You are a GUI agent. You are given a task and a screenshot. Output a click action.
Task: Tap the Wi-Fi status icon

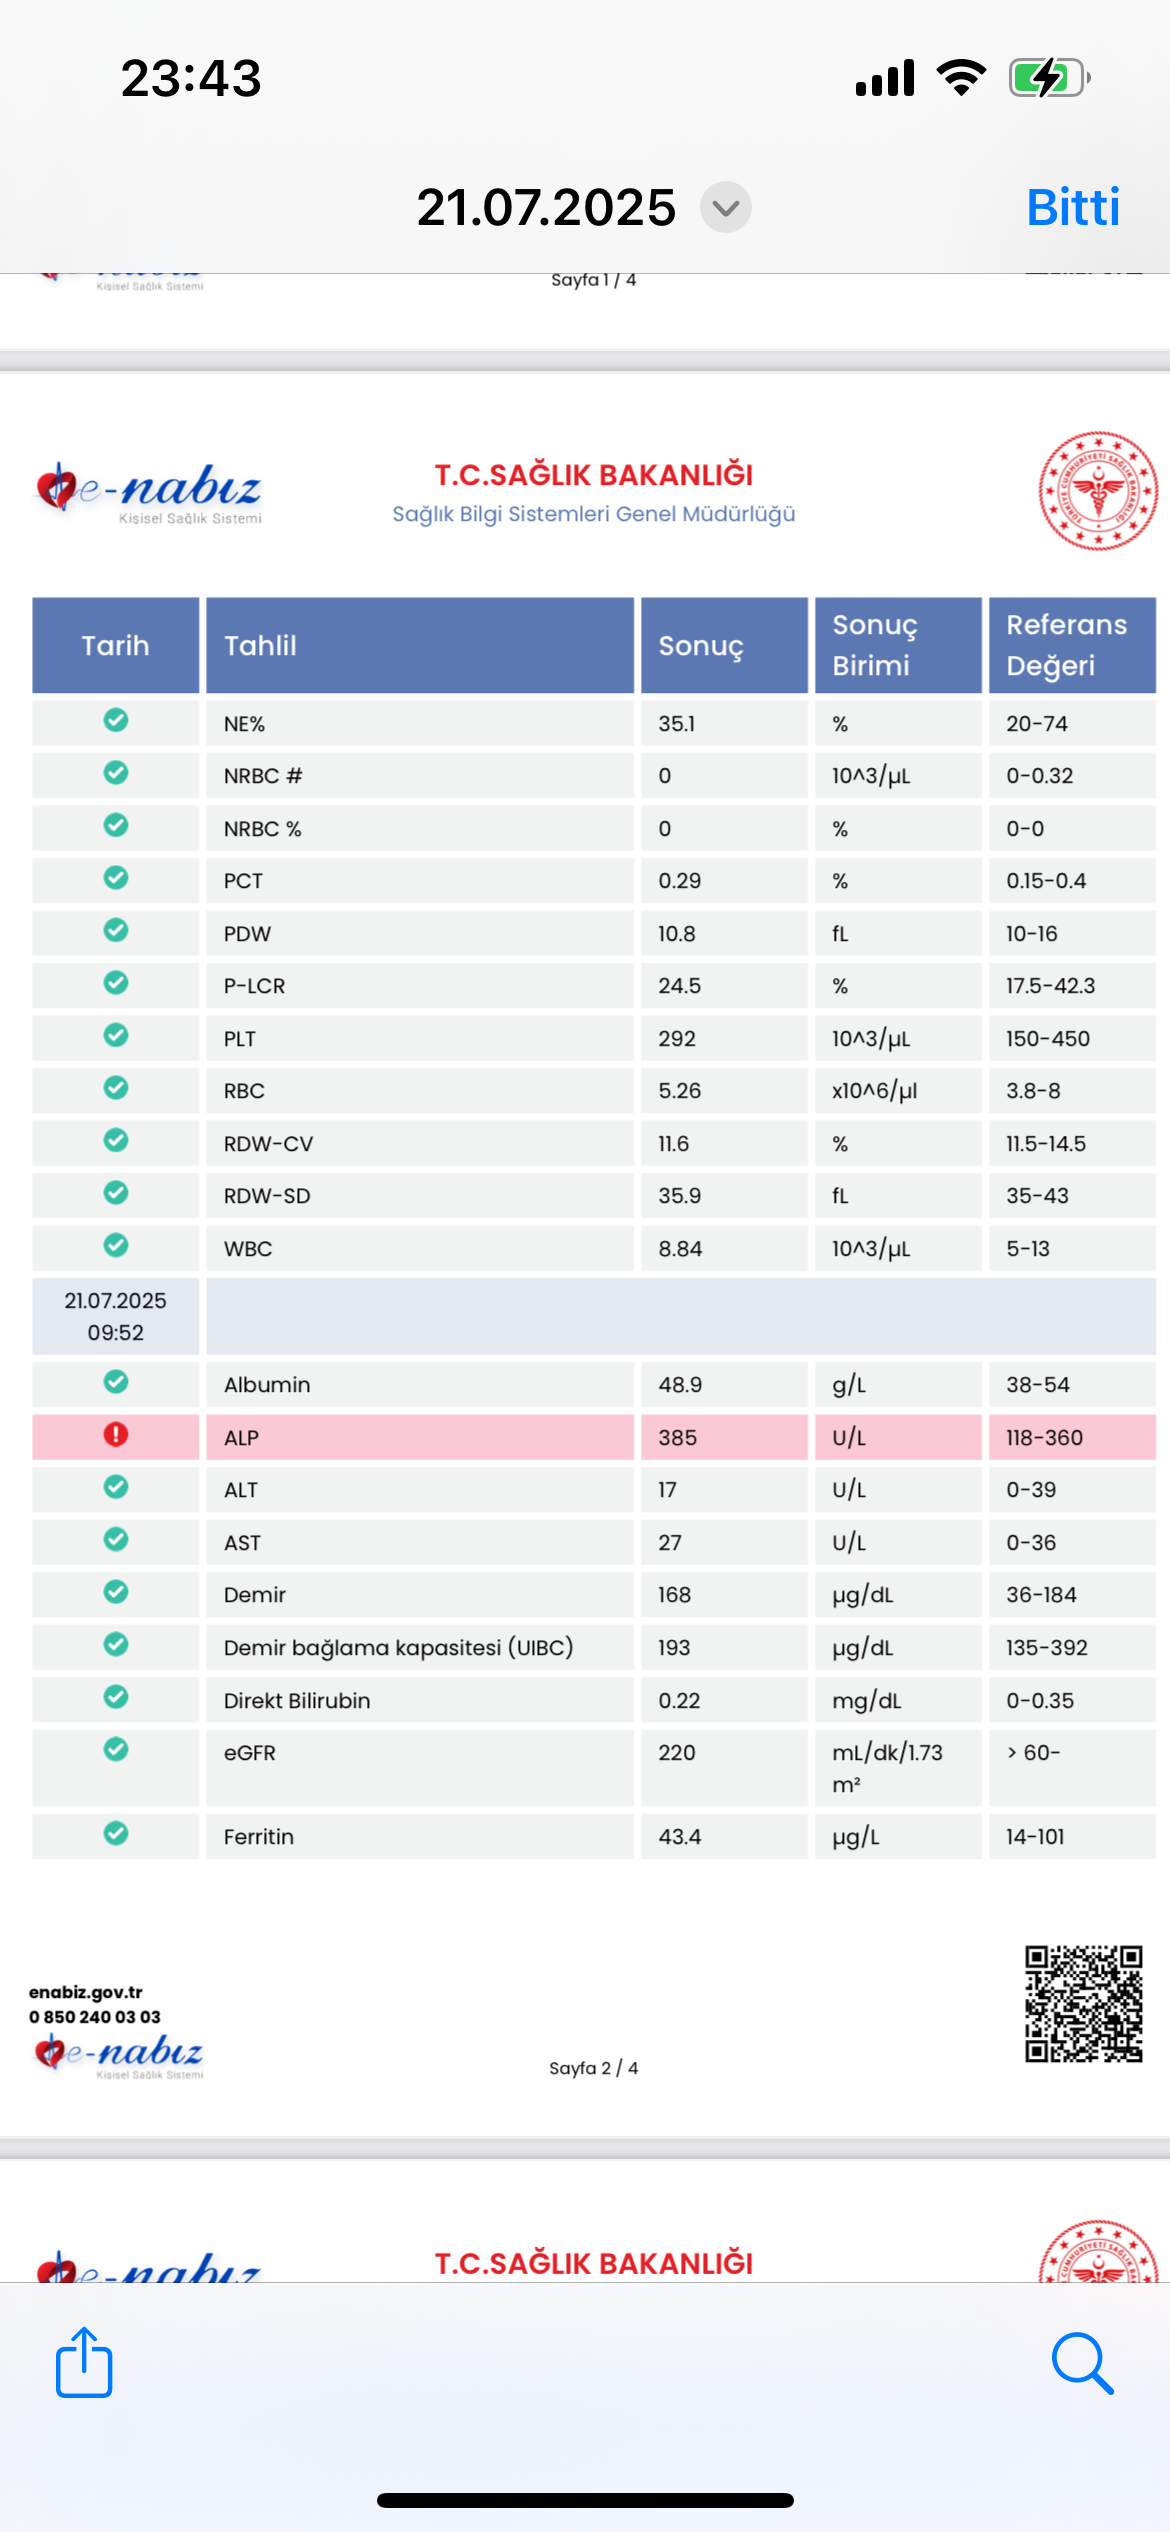(x=961, y=77)
